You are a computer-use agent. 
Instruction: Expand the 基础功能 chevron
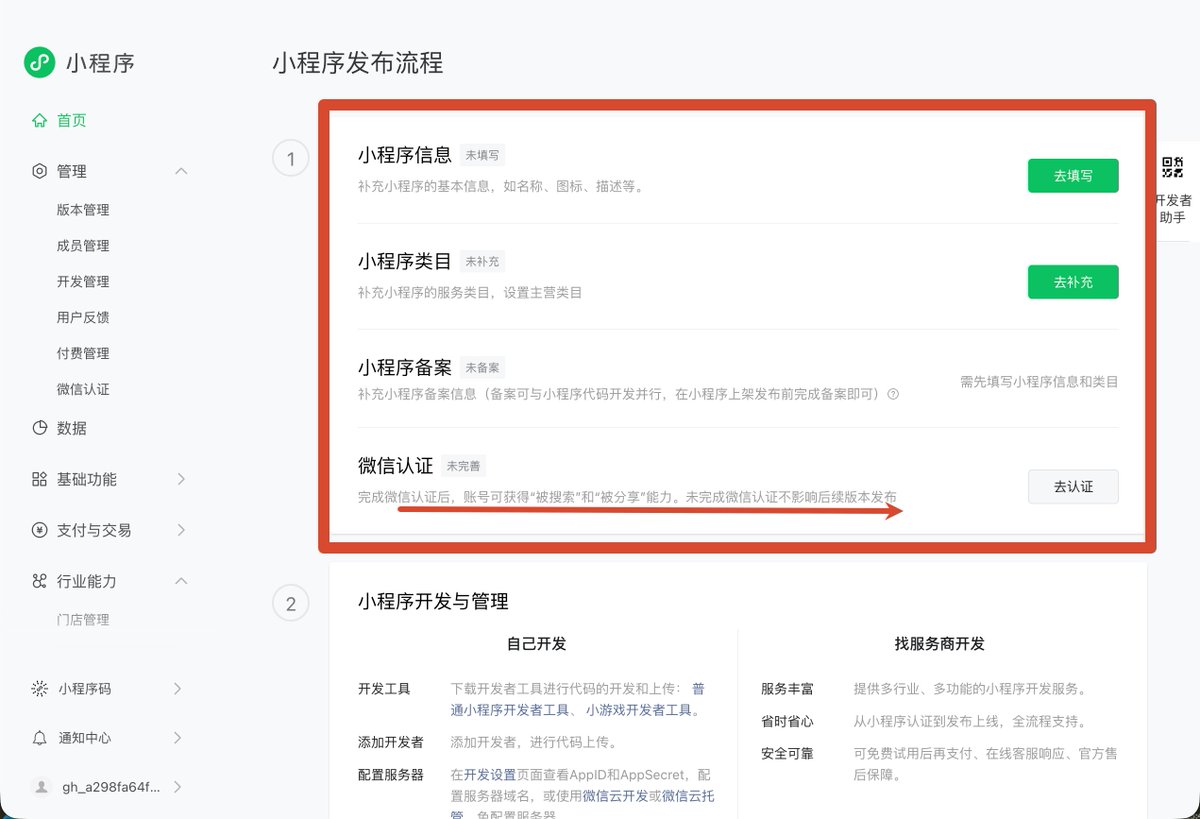[x=181, y=479]
